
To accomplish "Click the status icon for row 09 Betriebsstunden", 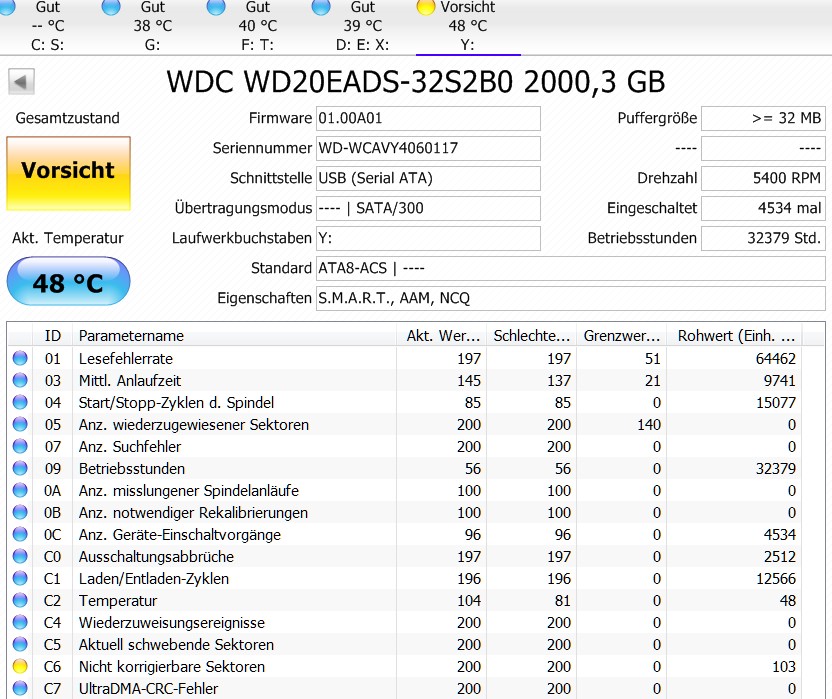I will click(20, 469).
